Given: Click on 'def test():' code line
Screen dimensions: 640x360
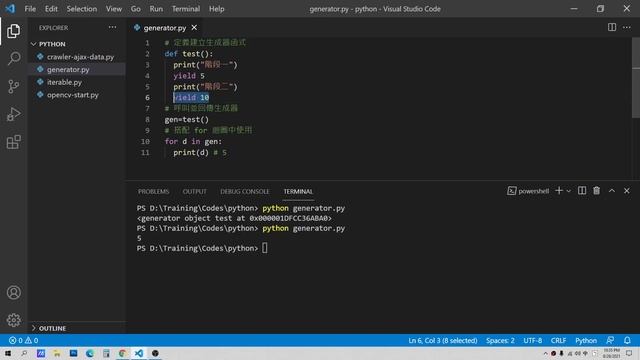Looking at the screenshot, I should [189, 54].
